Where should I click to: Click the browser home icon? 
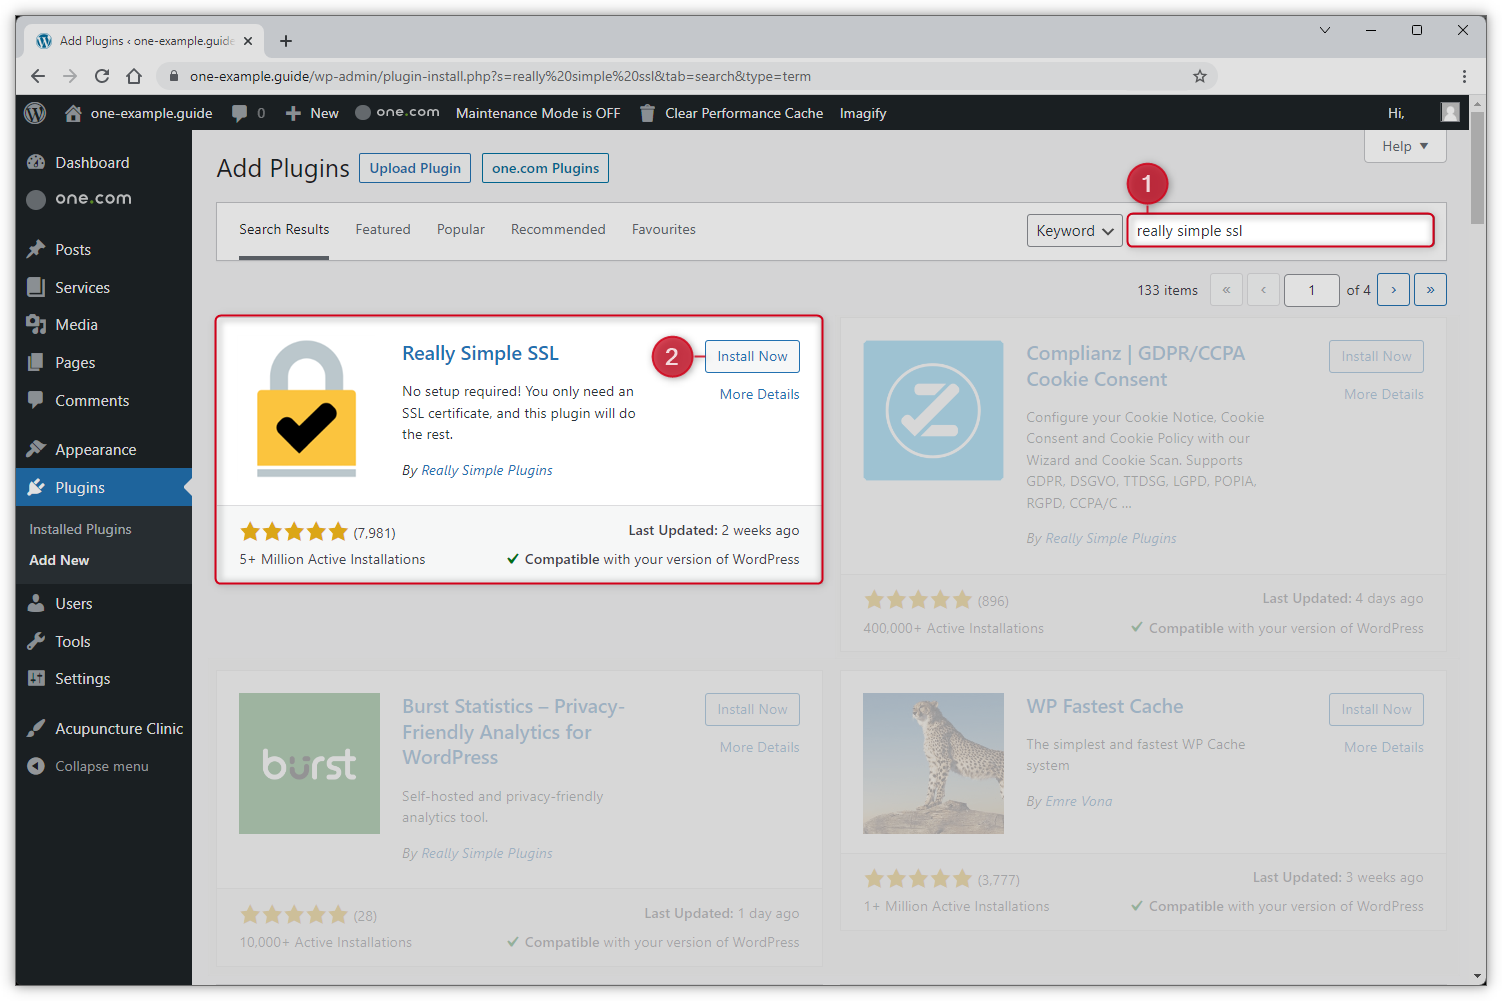pos(134,76)
